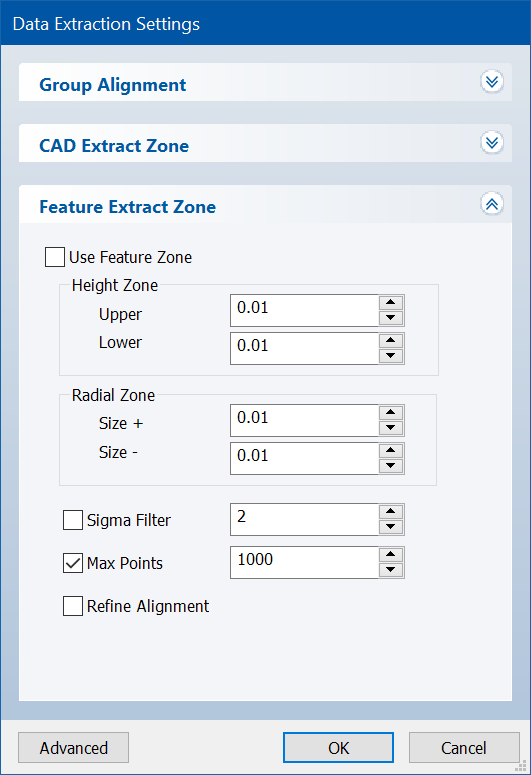
Task: Decrease the Height Zone Upper value
Action: 391,318
